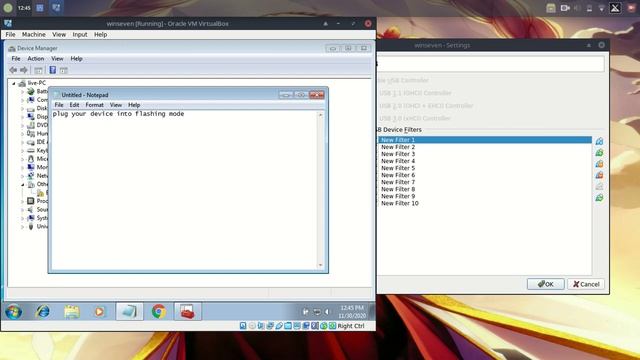The width and height of the screenshot is (640, 360).
Task: Add an empty USB filter in Settings
Action: click(599, 141)
